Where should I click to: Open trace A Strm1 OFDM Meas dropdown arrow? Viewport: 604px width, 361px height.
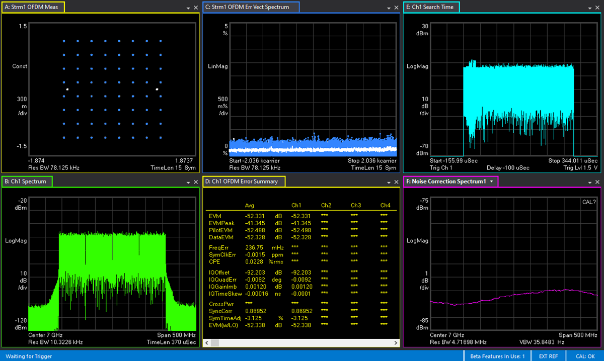pyautogui.click(x=188, y=8)
